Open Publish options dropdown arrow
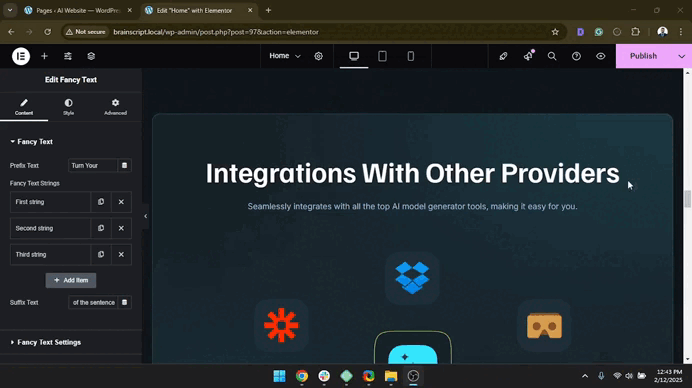The image size is (692, 388). (x=681, y=56)
